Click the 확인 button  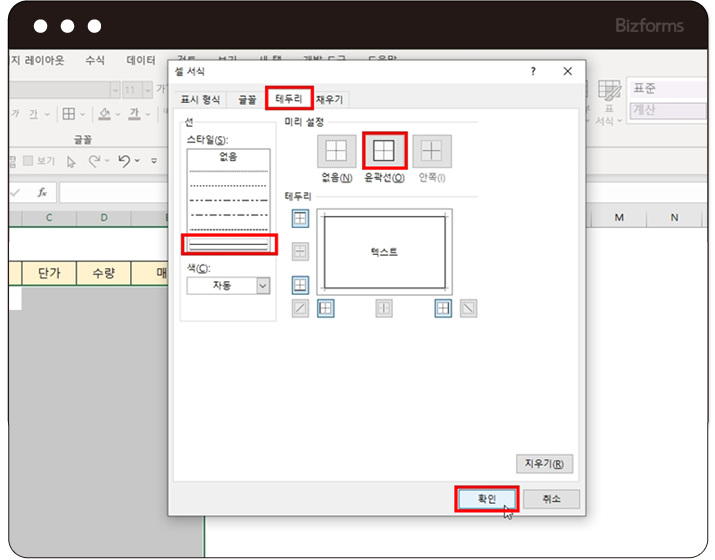click(487, 499)
